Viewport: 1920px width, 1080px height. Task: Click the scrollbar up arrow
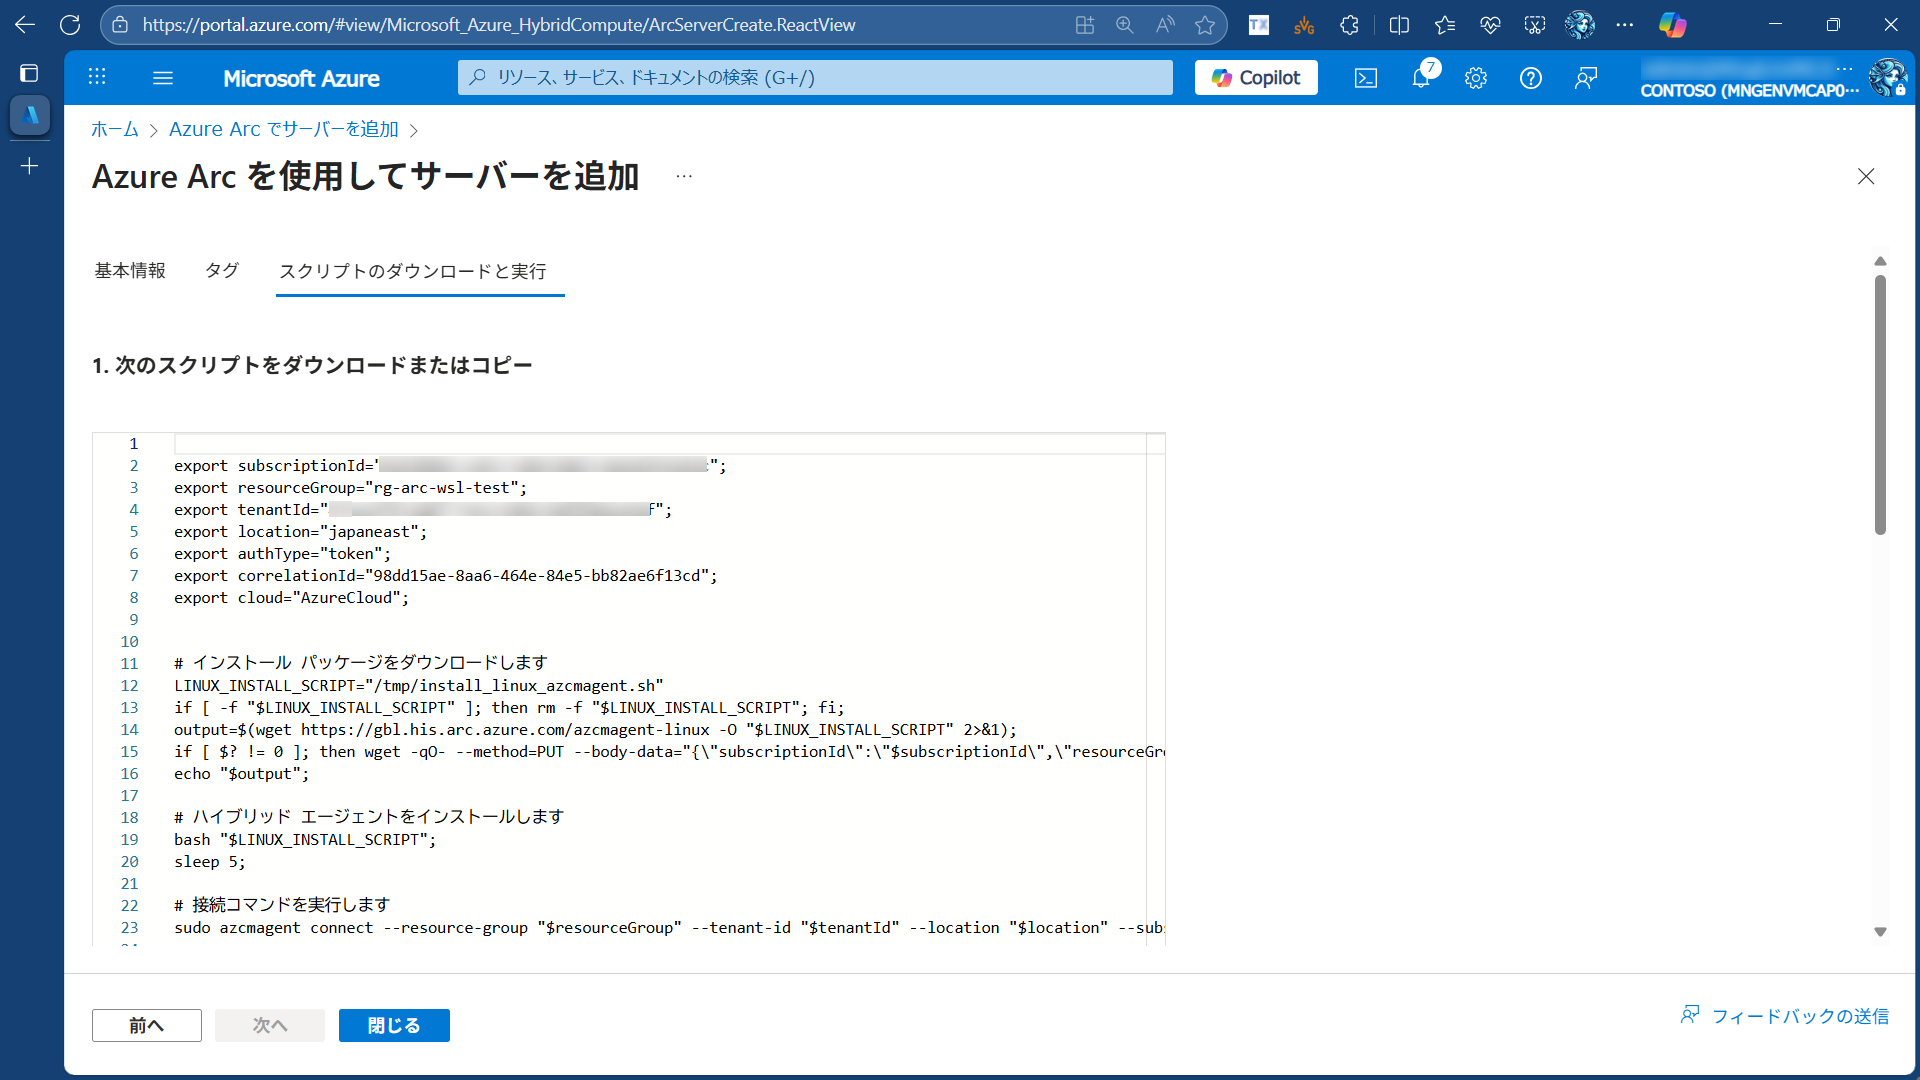tap(1880, 261)
